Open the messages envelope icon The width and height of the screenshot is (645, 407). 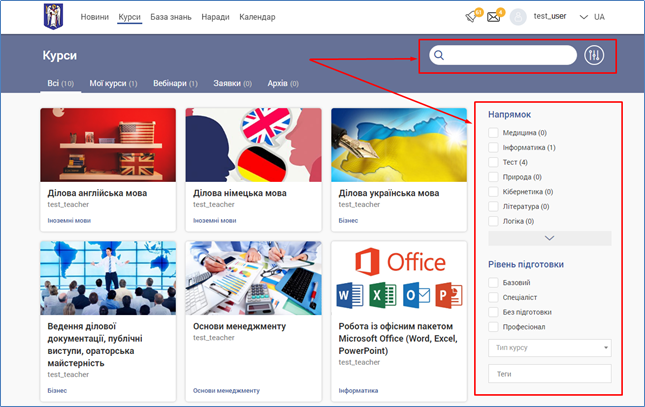tap(493, 17)
